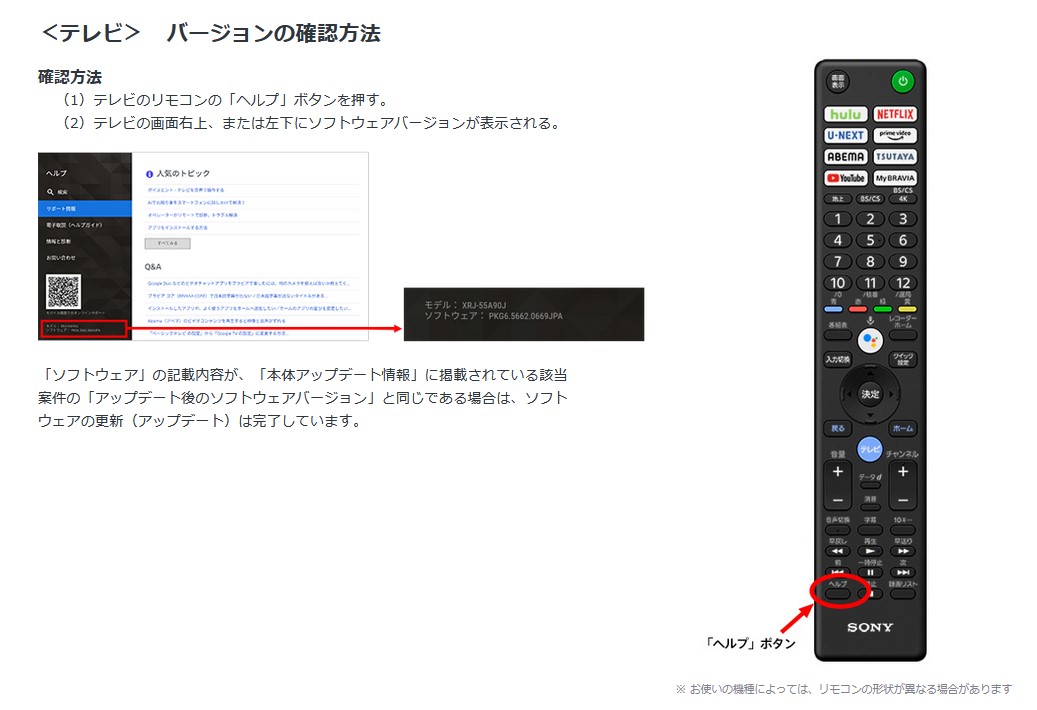Click the データd button on remote
The height and width of the screenshot is (710, 1037).
870,486
